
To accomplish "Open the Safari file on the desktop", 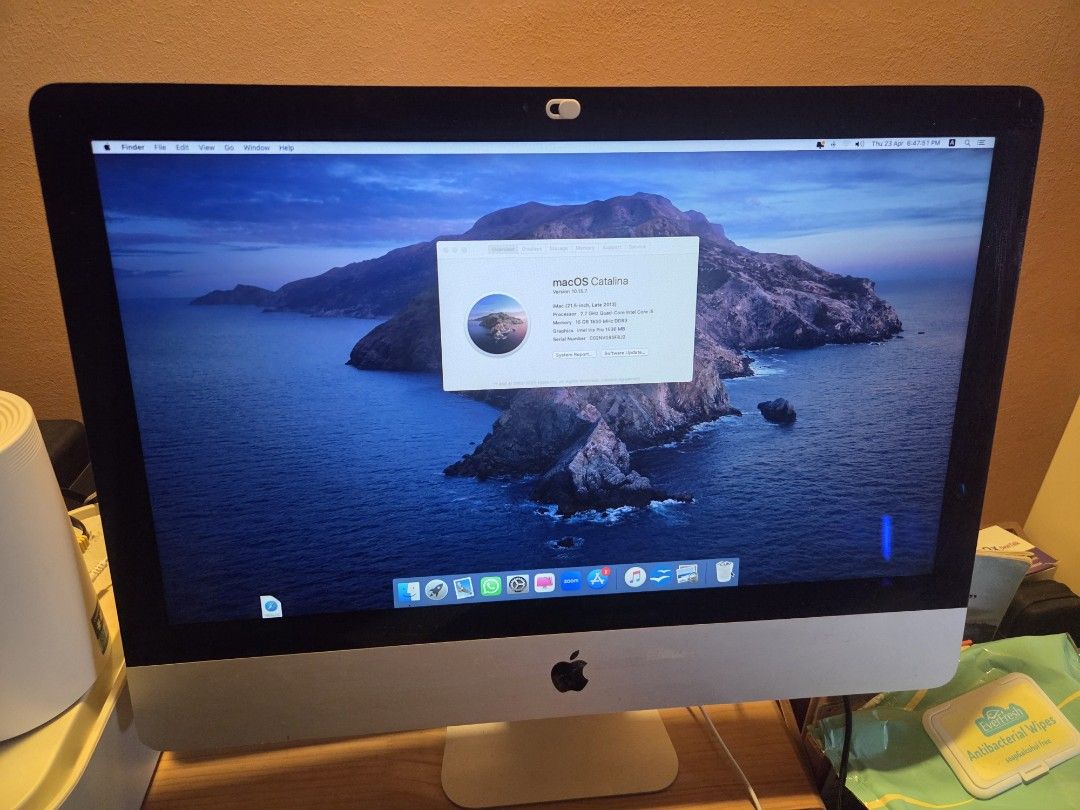I will click(271, 607).
